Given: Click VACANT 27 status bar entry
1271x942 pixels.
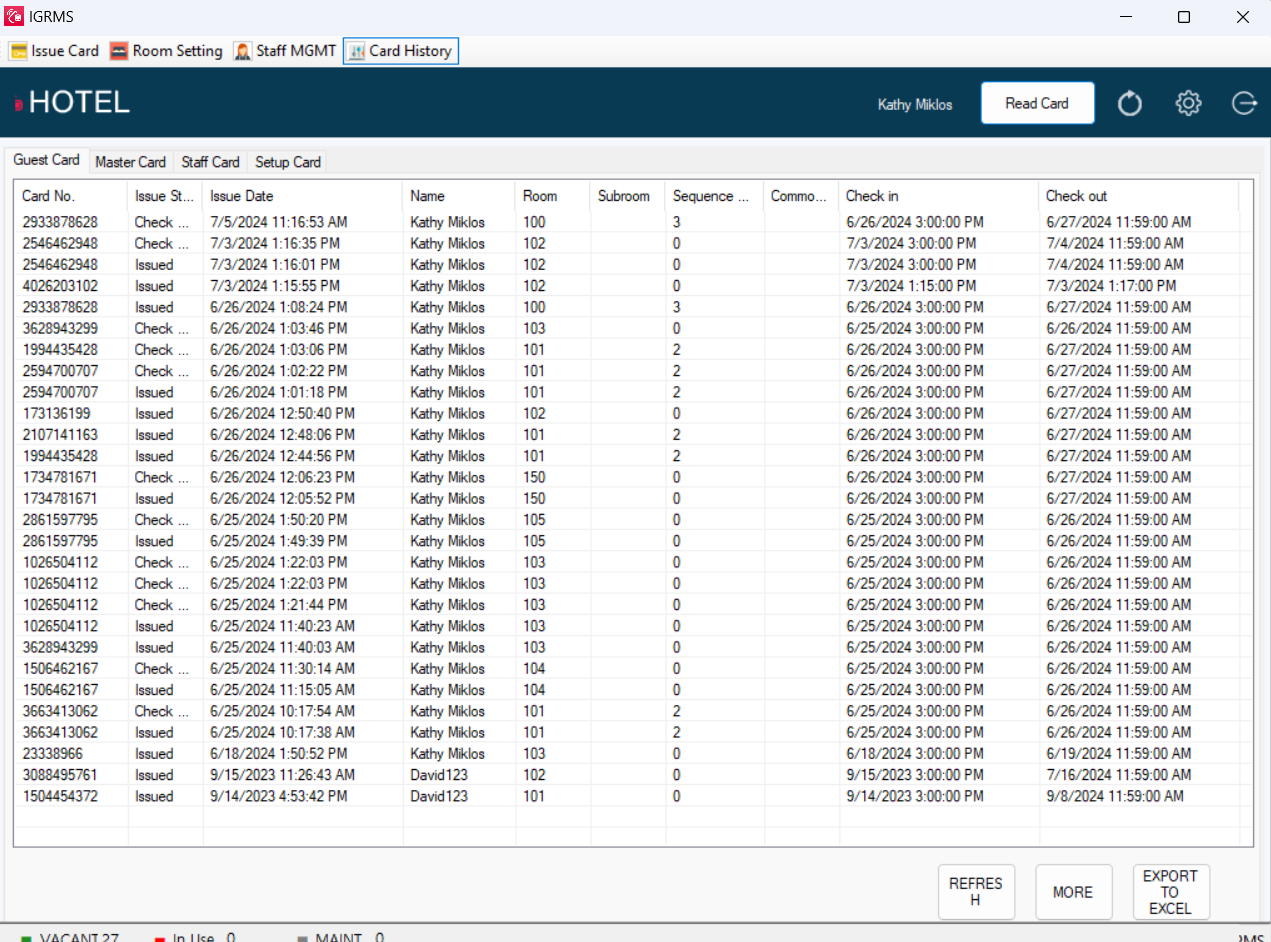Looking at the screenshot, I should click(70, 937).
